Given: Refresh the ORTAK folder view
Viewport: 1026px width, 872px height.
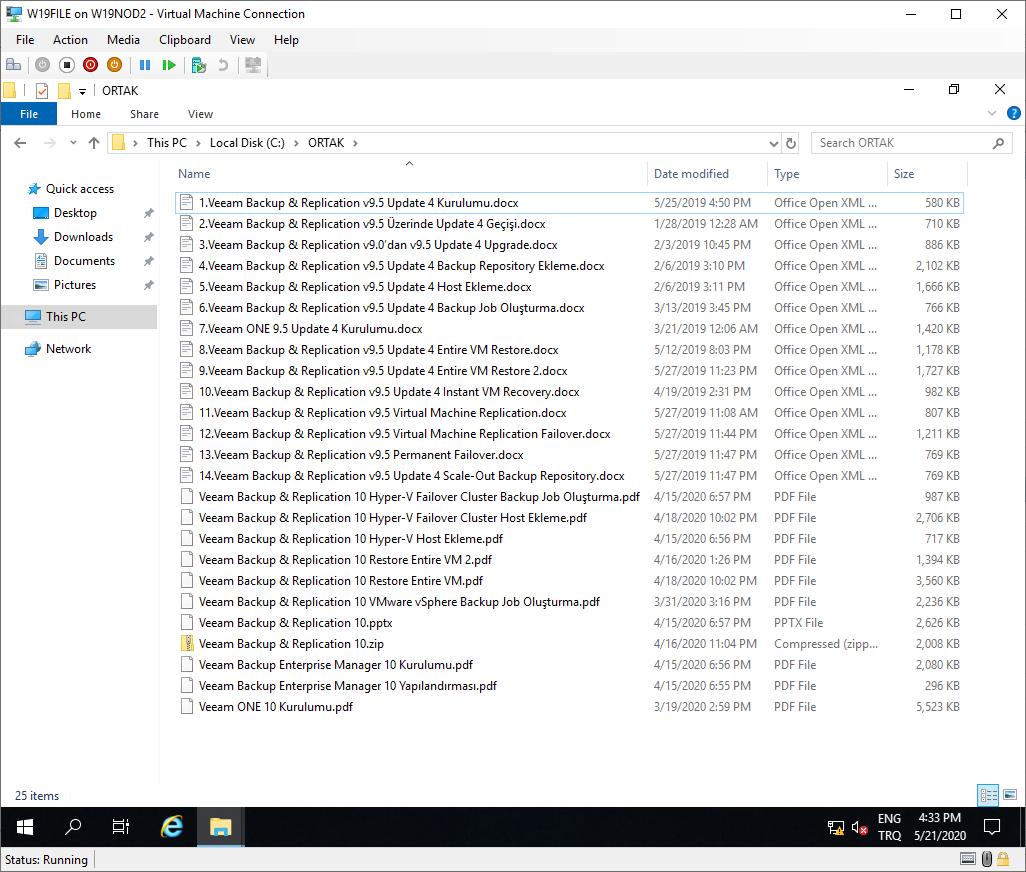Looking at the screenshot, I should pyautogui.click(x=791, y=143).
